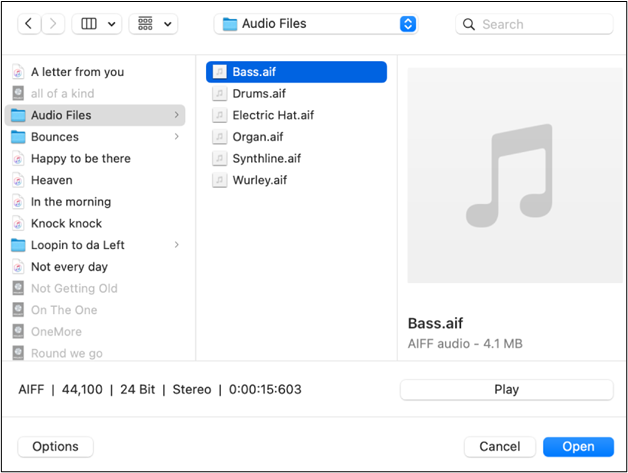Select the 'A letter from you' project
The height and width of the screenshot is (473, 628).
pyautogui.click(x=95, y=72)
